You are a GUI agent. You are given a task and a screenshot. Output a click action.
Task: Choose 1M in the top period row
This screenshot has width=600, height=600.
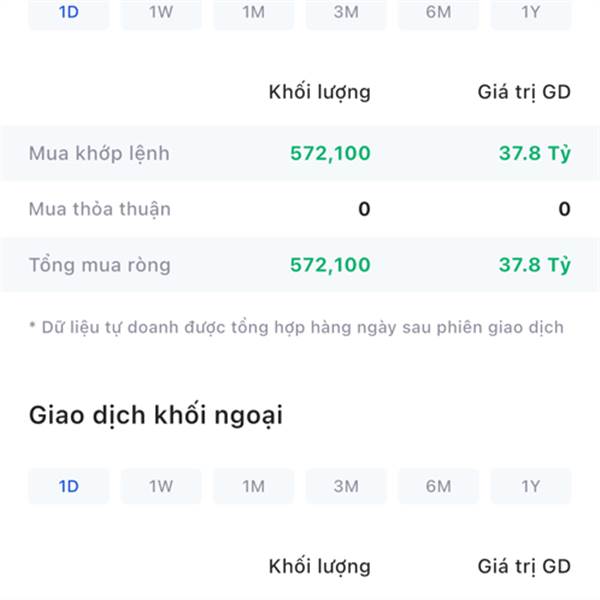tap(254, 14)
